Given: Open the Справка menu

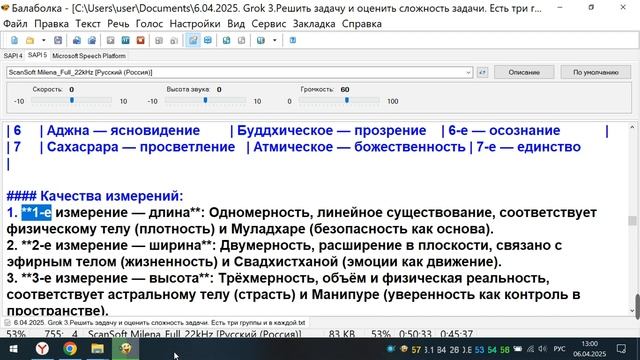Looking at the screenshot, I should (x=362, y=24).
